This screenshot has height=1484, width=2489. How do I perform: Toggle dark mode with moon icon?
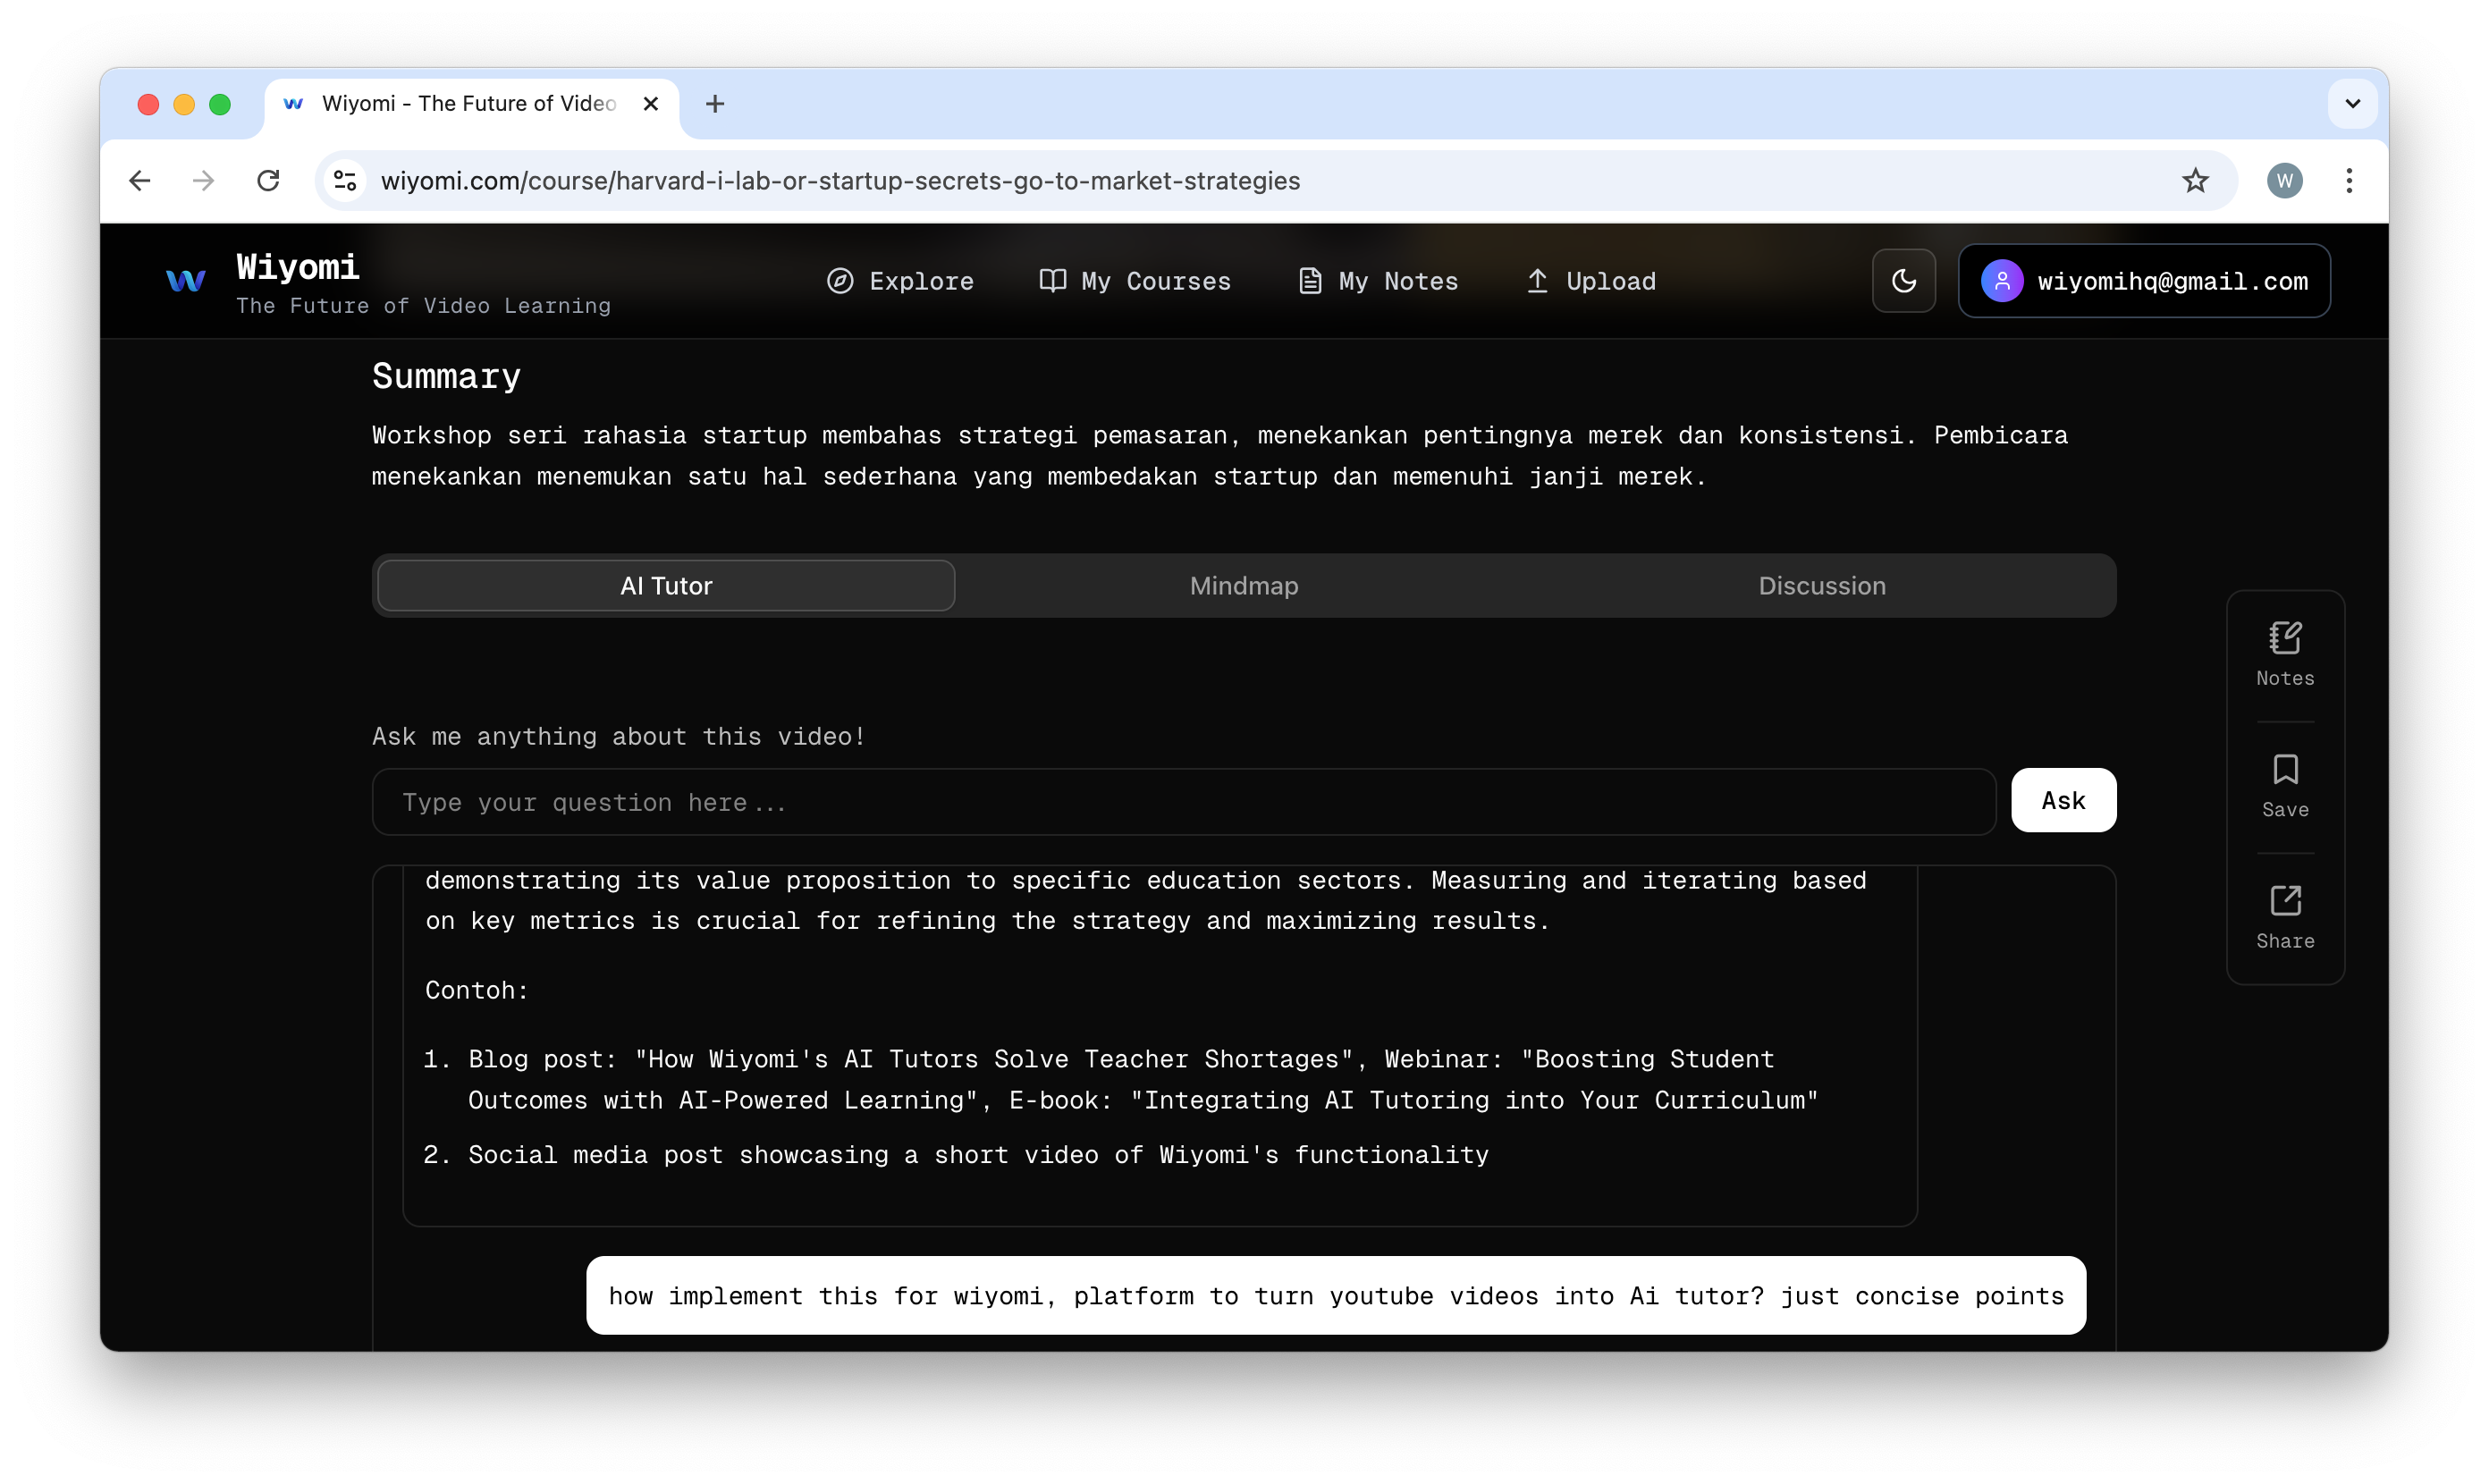click(x=1903, y=281)
